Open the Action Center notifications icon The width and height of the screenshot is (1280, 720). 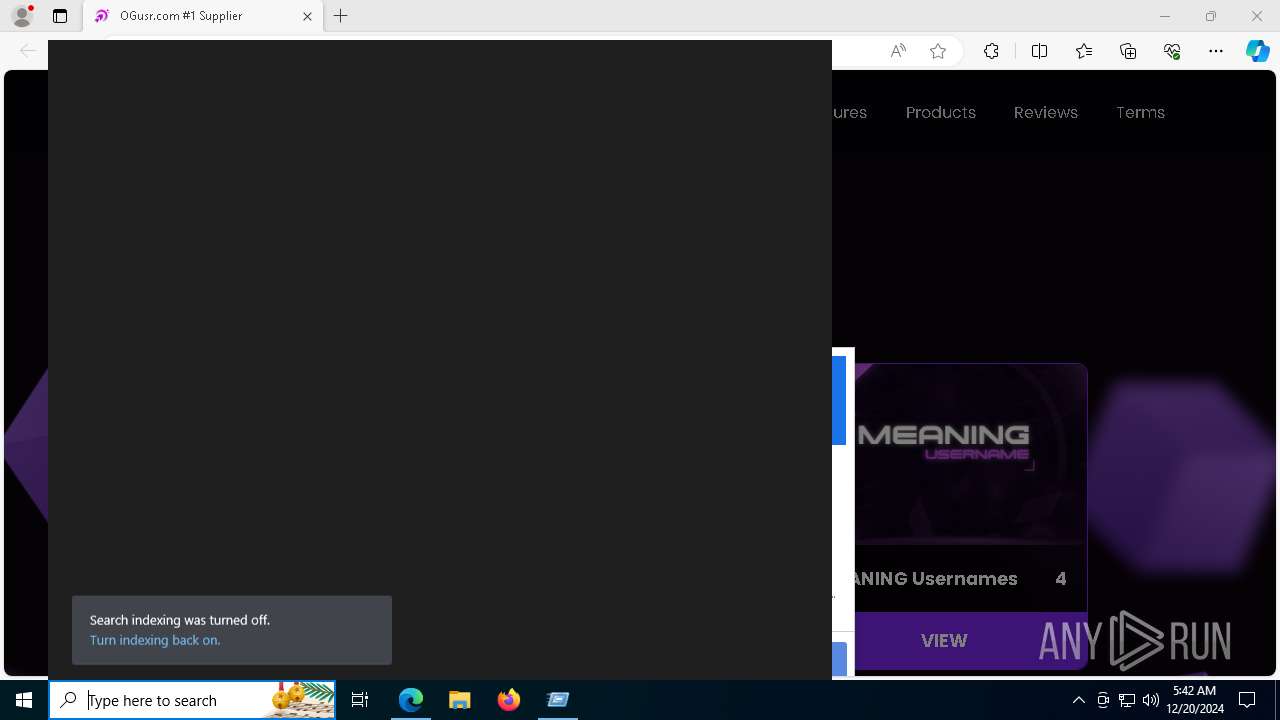[1247, 700]
